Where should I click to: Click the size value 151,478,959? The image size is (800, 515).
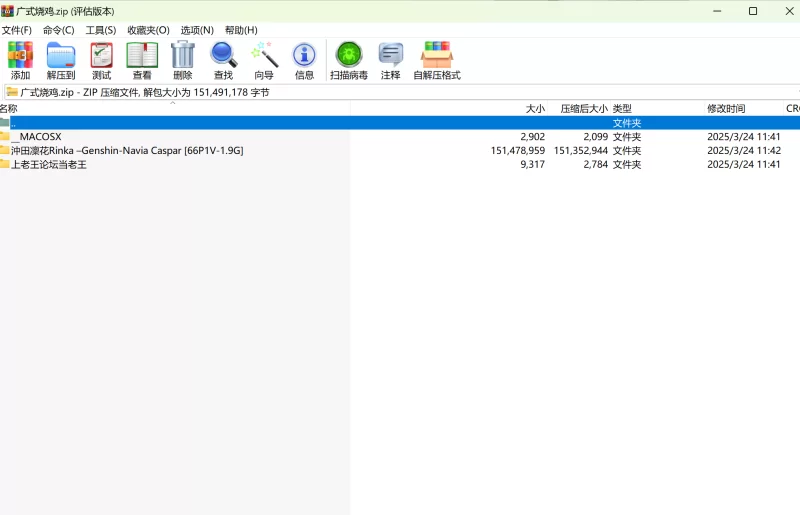pos(518,151)
